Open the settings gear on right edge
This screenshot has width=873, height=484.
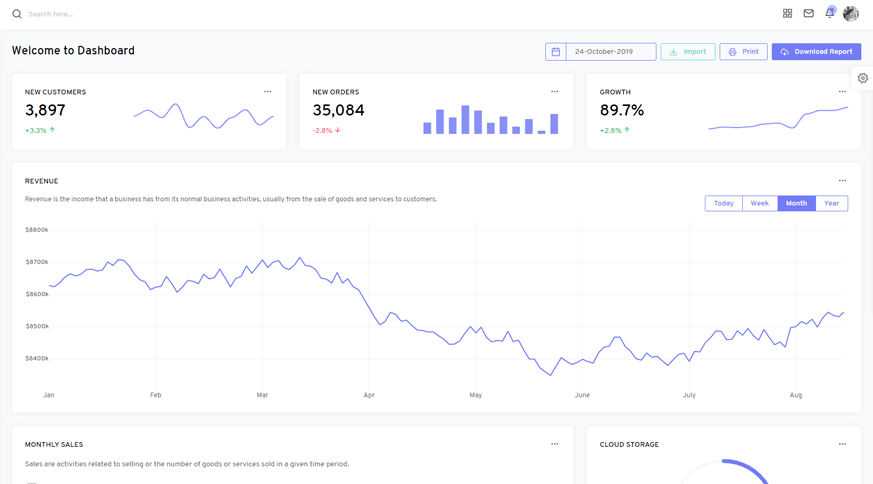click(863, 78)
